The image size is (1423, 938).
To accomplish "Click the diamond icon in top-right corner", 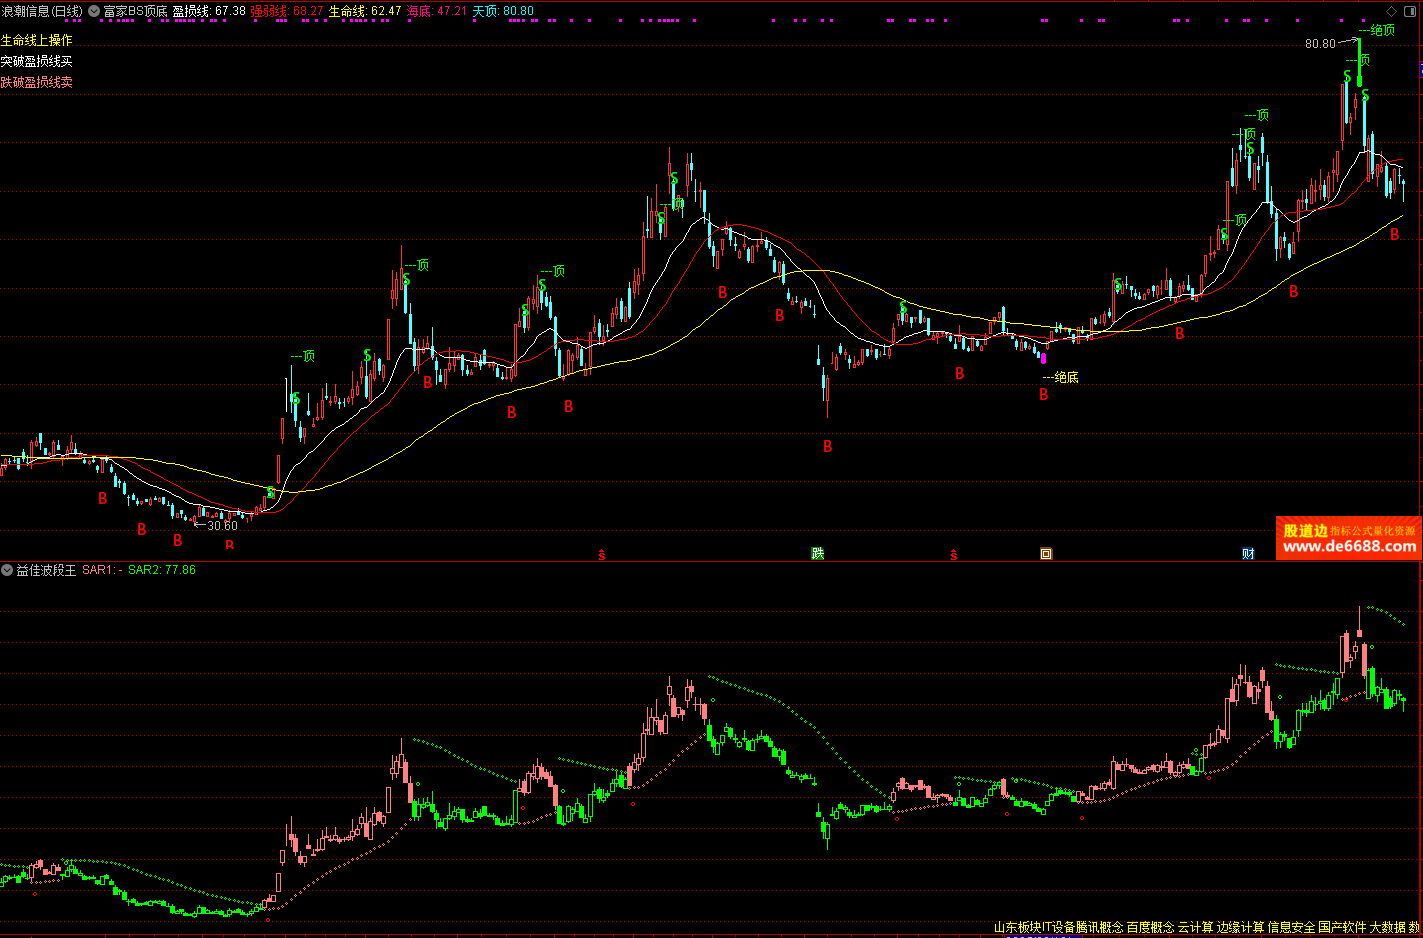I will point(1391,11).
